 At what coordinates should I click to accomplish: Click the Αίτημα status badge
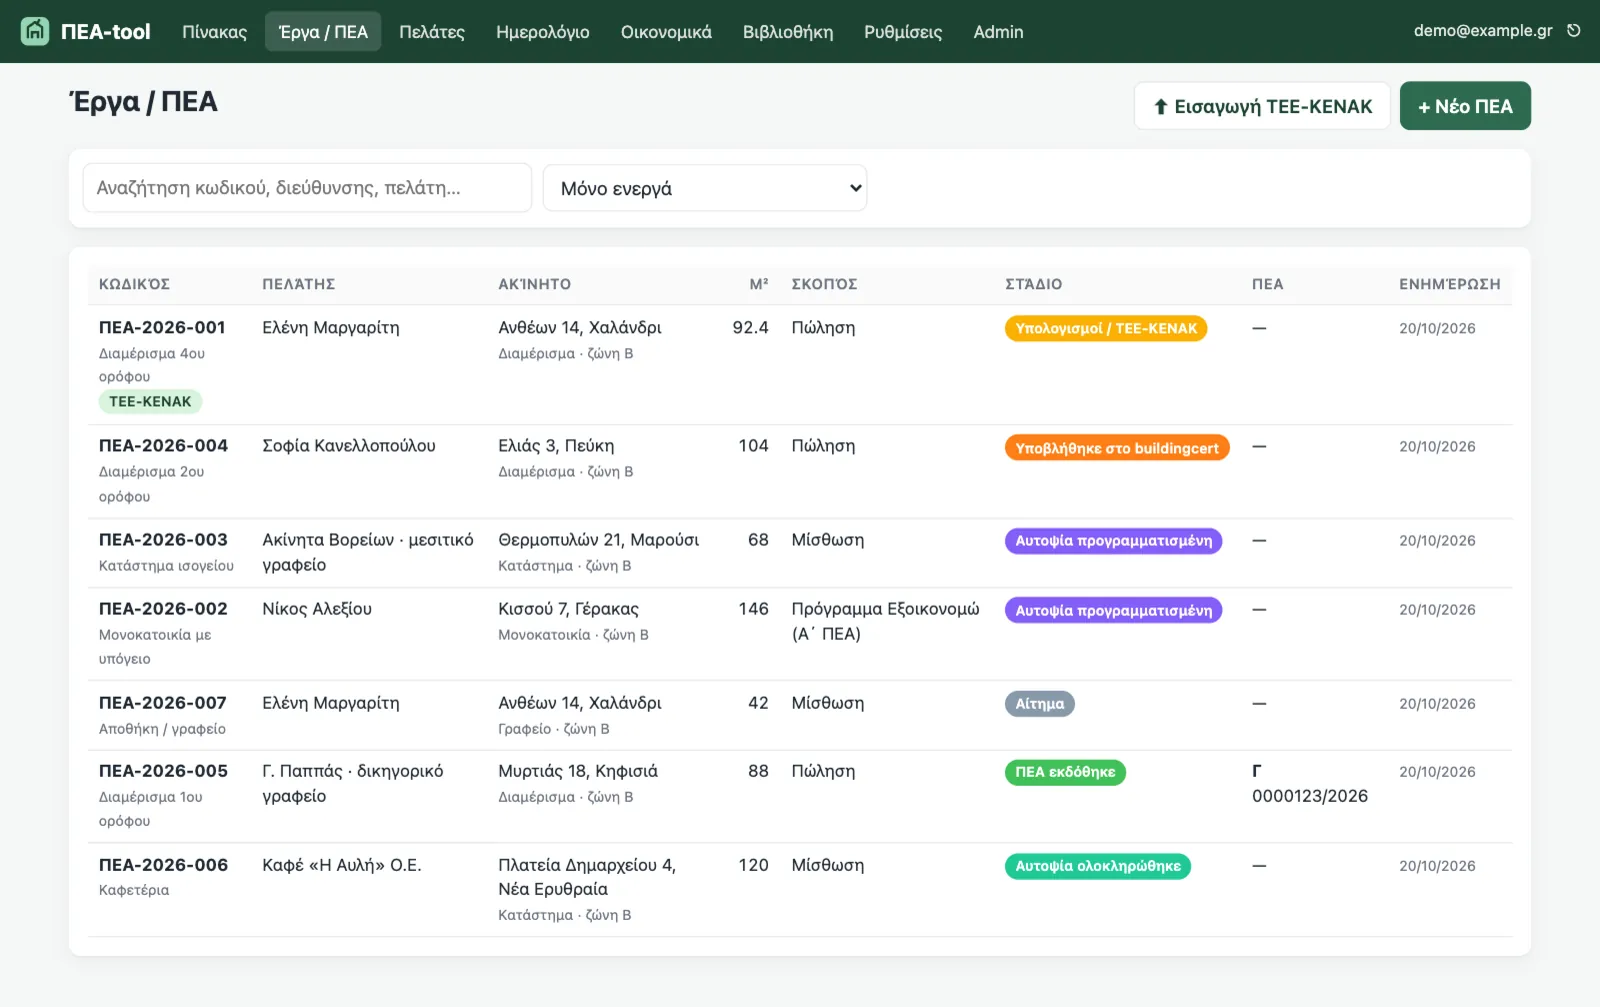coord(1040,704)
